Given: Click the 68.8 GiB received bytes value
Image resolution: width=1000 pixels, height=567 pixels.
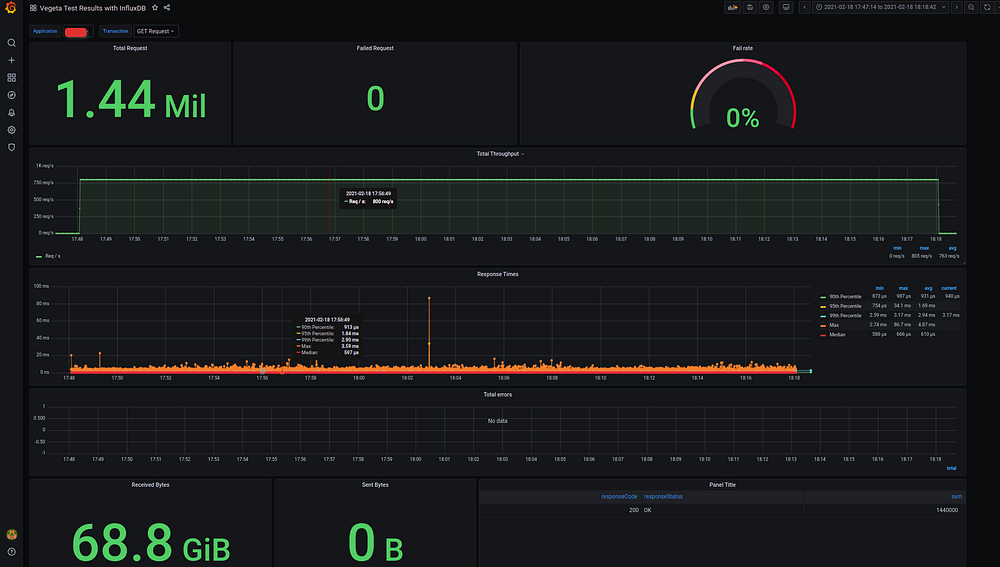Looking at the screenshot, I should [151, 543].
